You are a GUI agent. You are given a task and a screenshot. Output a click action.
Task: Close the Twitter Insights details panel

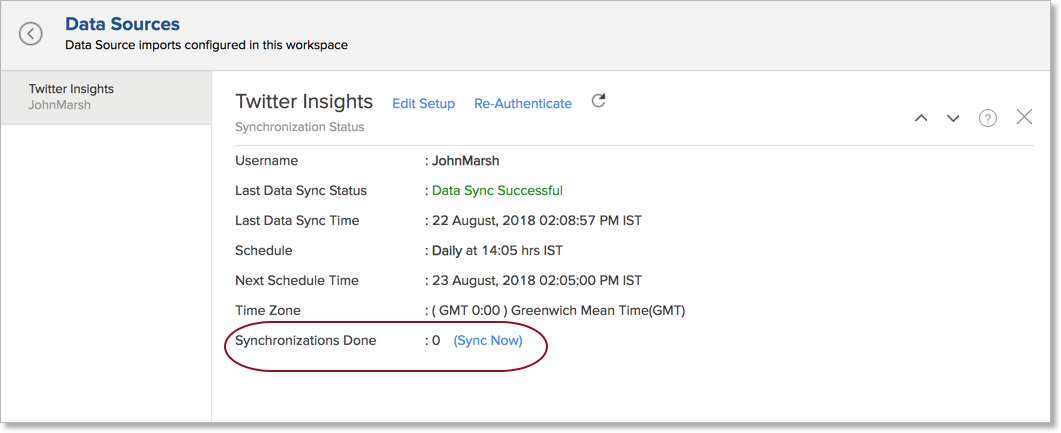[1024, 117]
